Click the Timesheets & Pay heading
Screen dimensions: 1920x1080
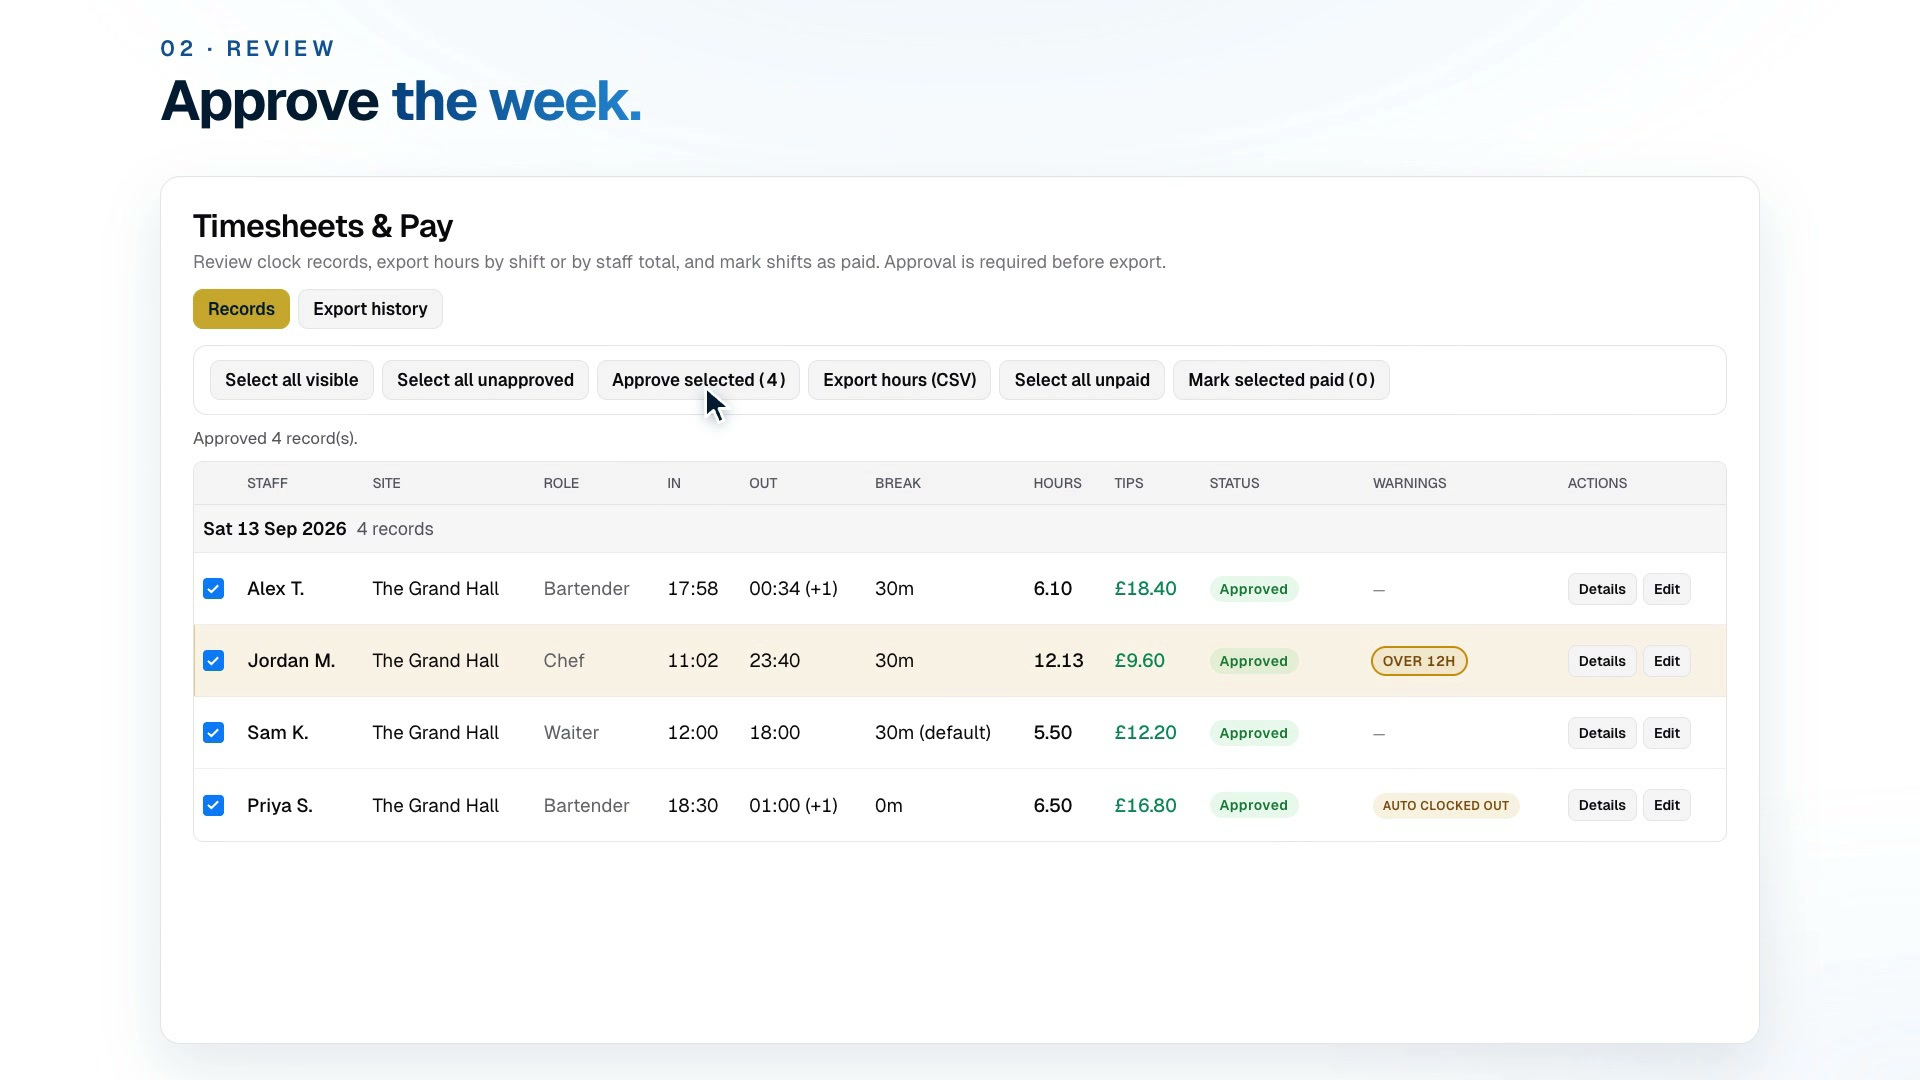(322, 226)
